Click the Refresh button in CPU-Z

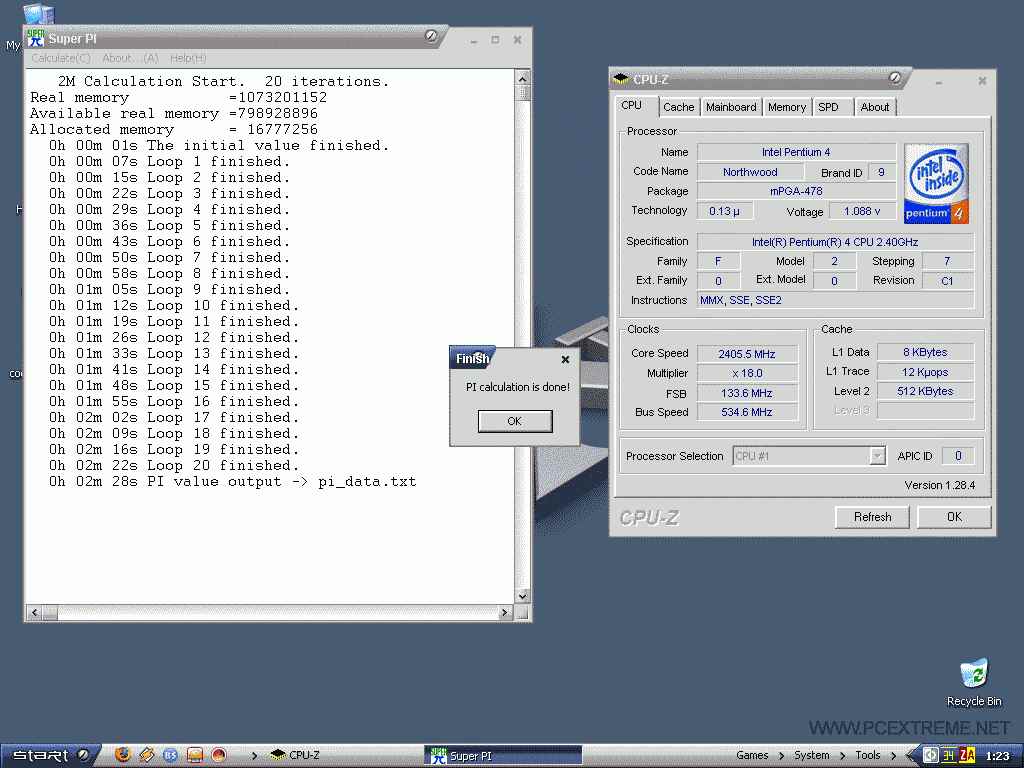[x=872, y=517]
